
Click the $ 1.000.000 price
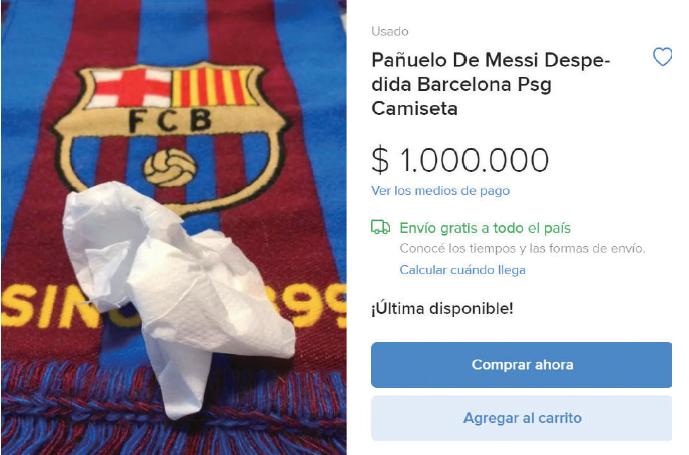point(460,160)
